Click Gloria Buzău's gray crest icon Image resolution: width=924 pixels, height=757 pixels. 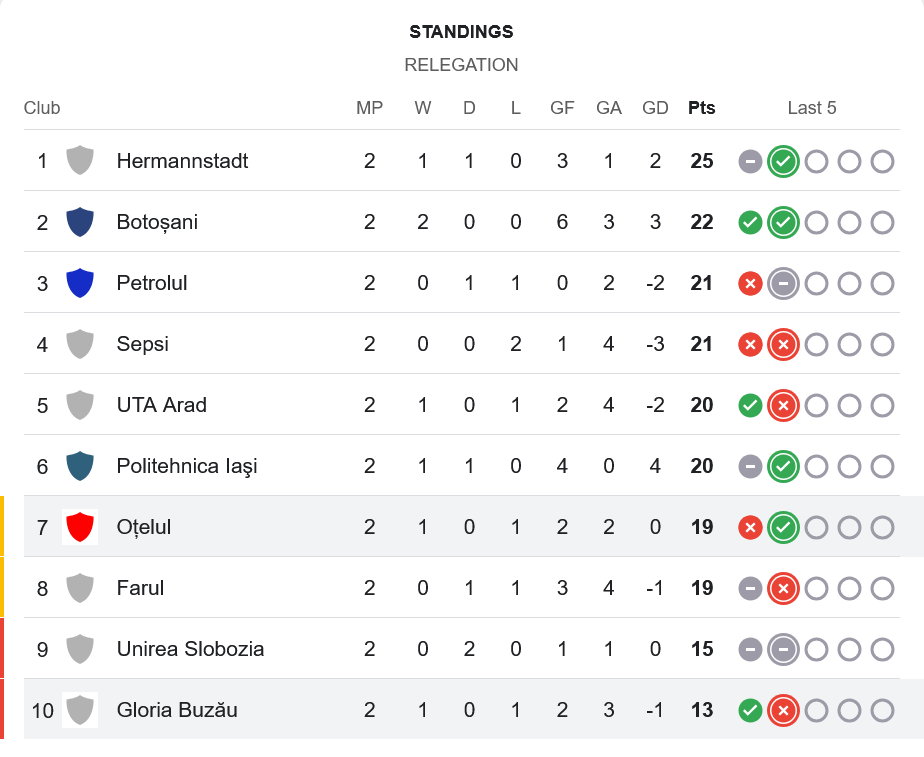click(x=80, y=709)
